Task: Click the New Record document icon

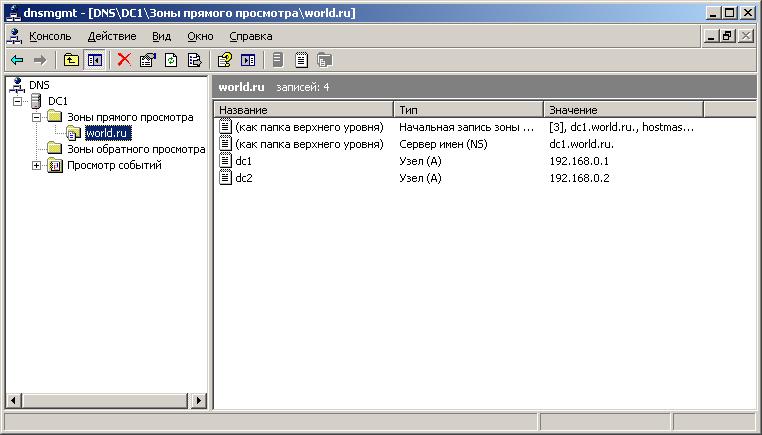Action: pyautogui.click(x=301, y=60)
